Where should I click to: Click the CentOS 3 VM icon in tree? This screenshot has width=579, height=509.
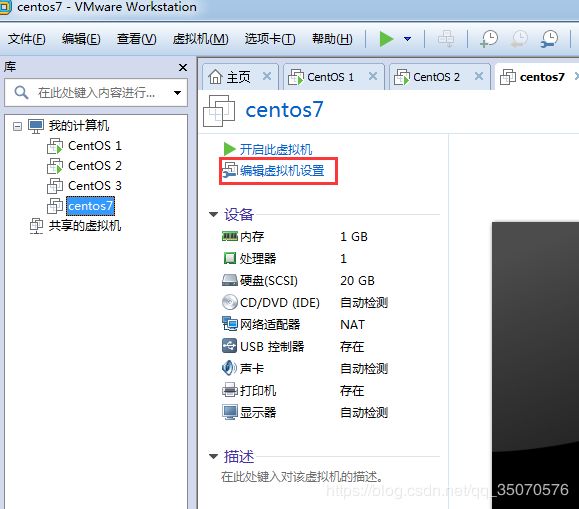tap(55, 186)
